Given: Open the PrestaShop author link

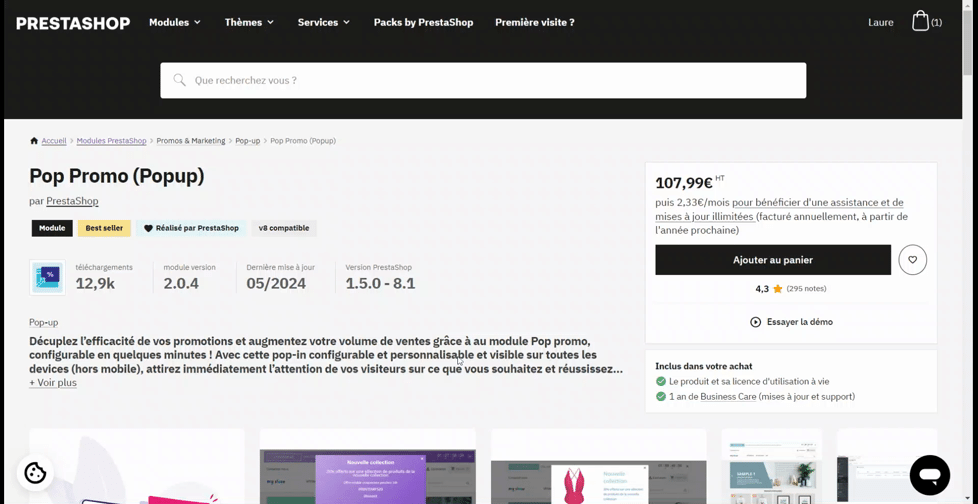Looking at the screenshot, I should point(72,201).
